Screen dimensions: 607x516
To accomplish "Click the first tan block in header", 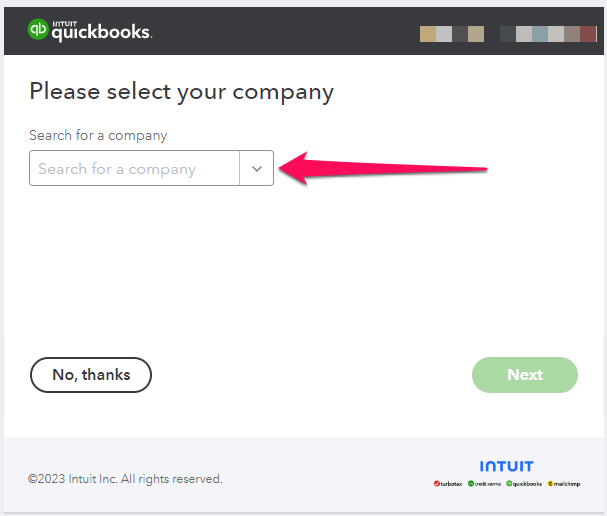I will coord(428,34).
